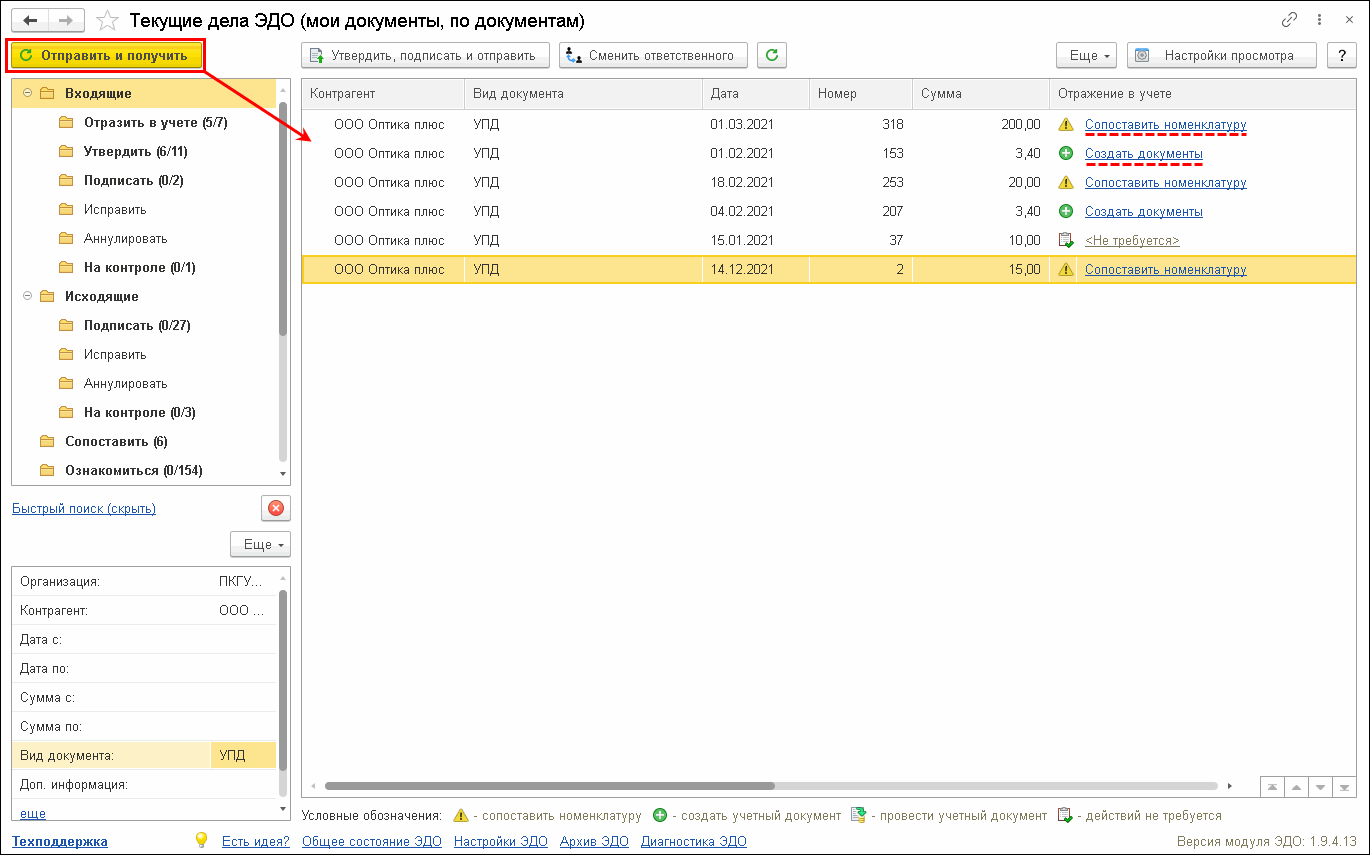Hide quick search via Быстрый поиск (скрыть) link
The image size is (1370, 855).
tap(84, 509)
